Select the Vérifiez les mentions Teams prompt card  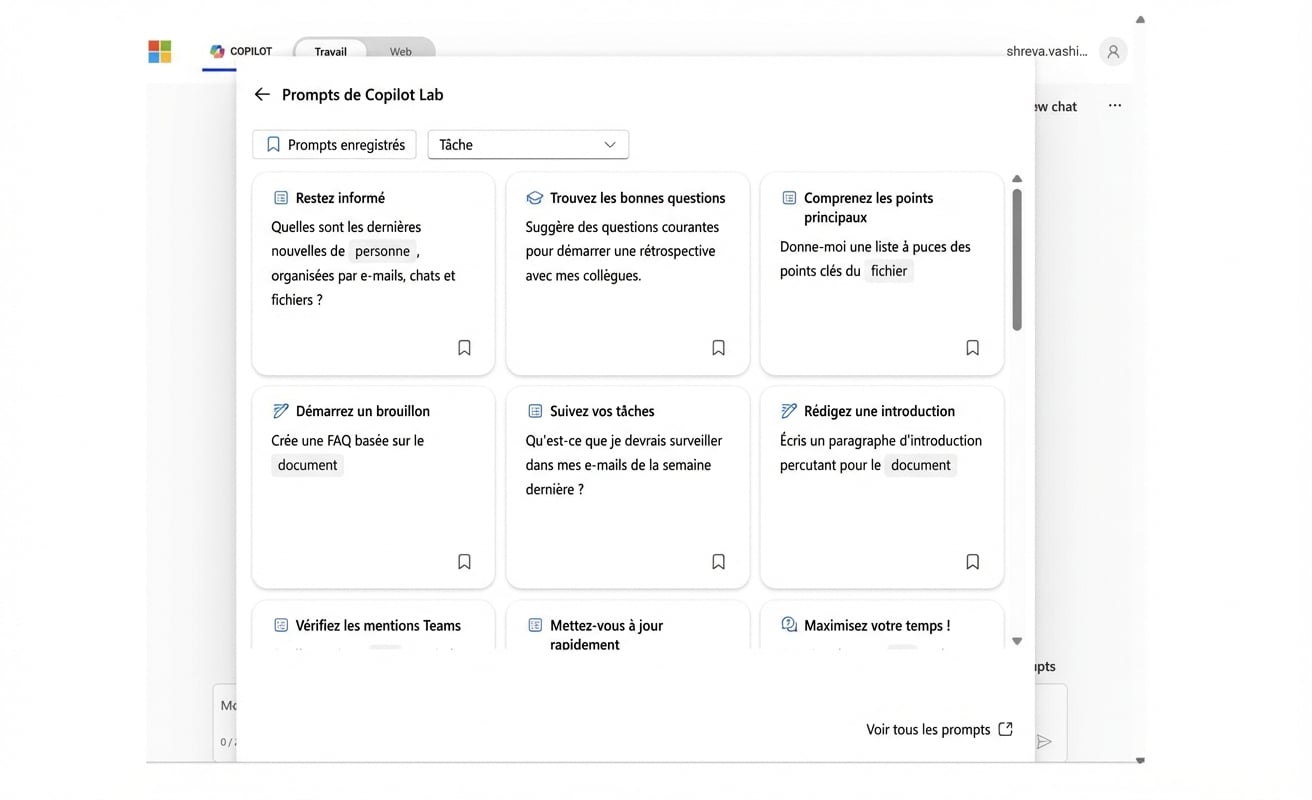click(373, 626)
